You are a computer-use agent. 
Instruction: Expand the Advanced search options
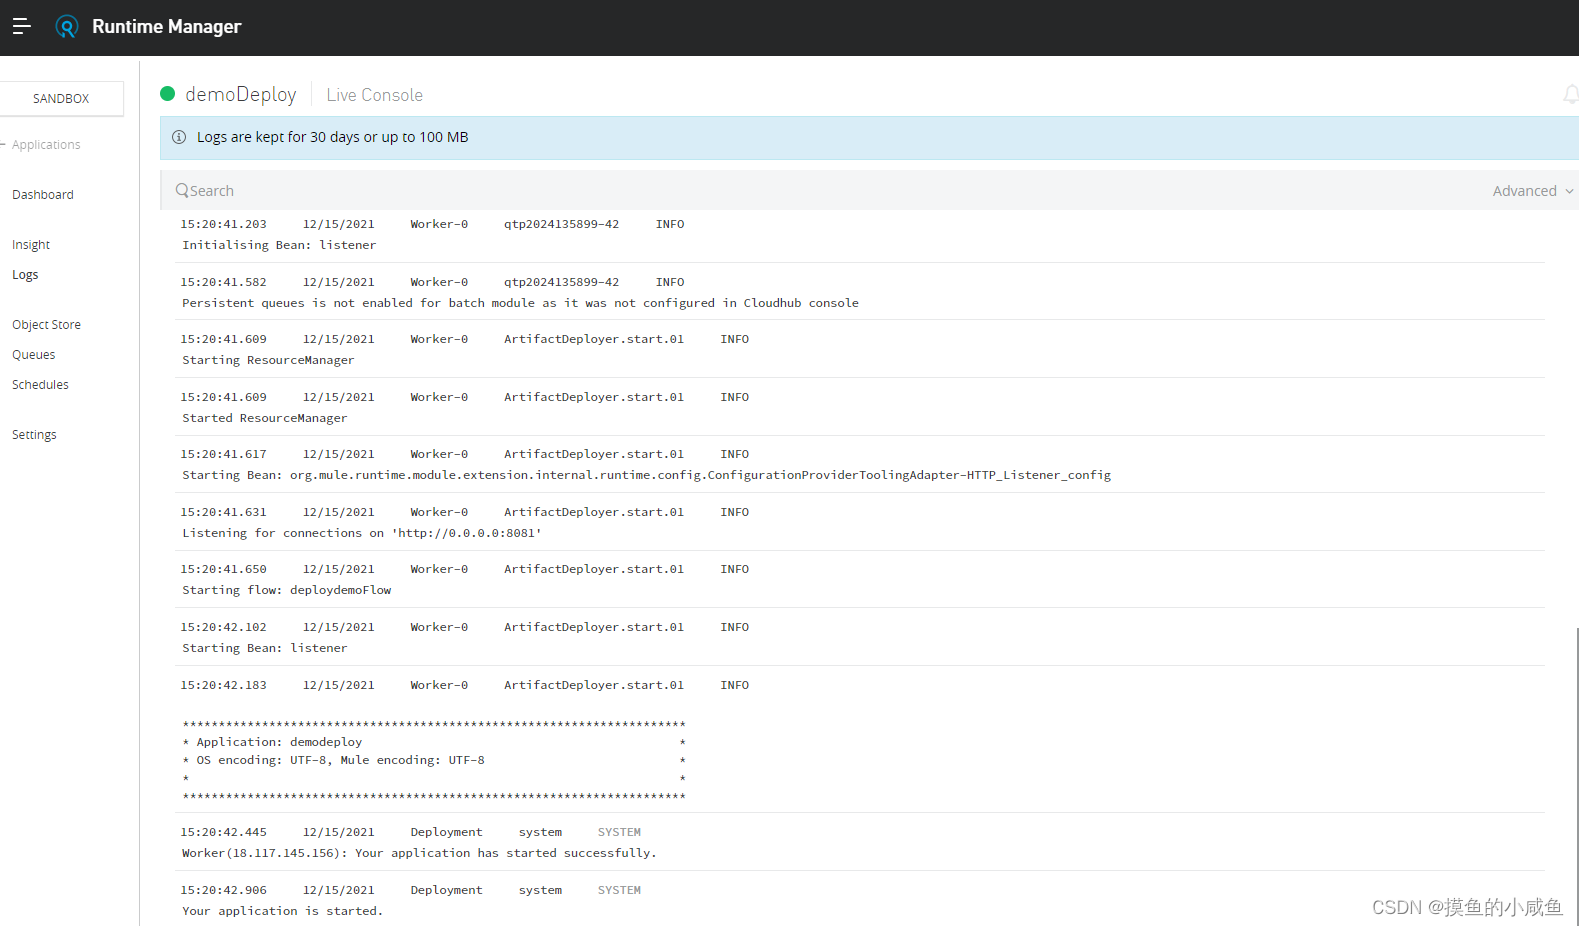point(1533,191)
